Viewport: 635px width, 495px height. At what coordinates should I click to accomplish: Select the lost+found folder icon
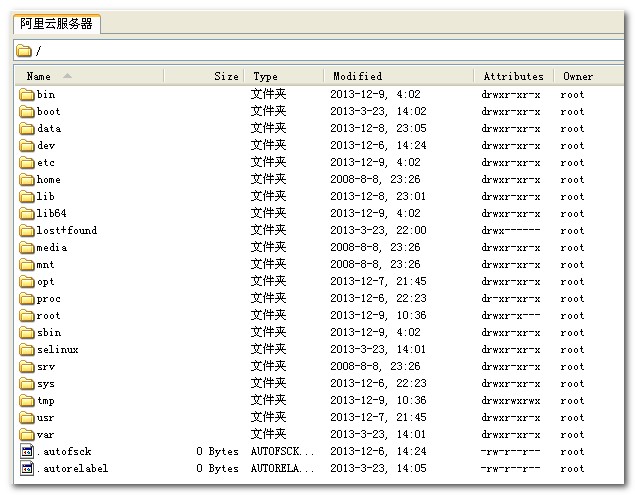click(27, 230)
